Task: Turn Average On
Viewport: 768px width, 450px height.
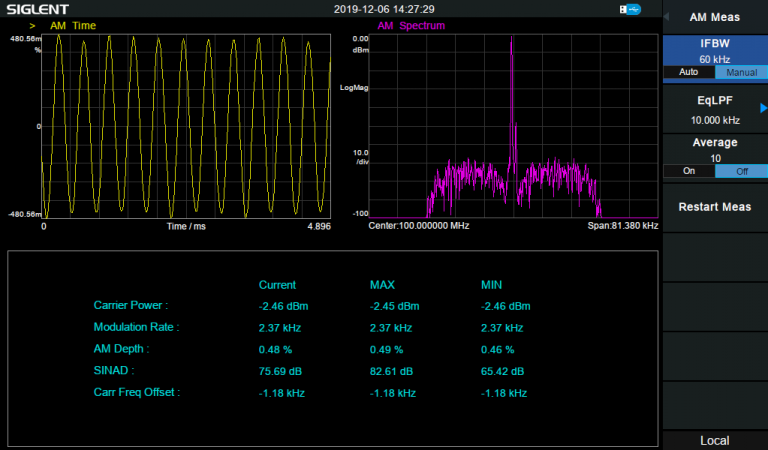Action: click(688, 171)
